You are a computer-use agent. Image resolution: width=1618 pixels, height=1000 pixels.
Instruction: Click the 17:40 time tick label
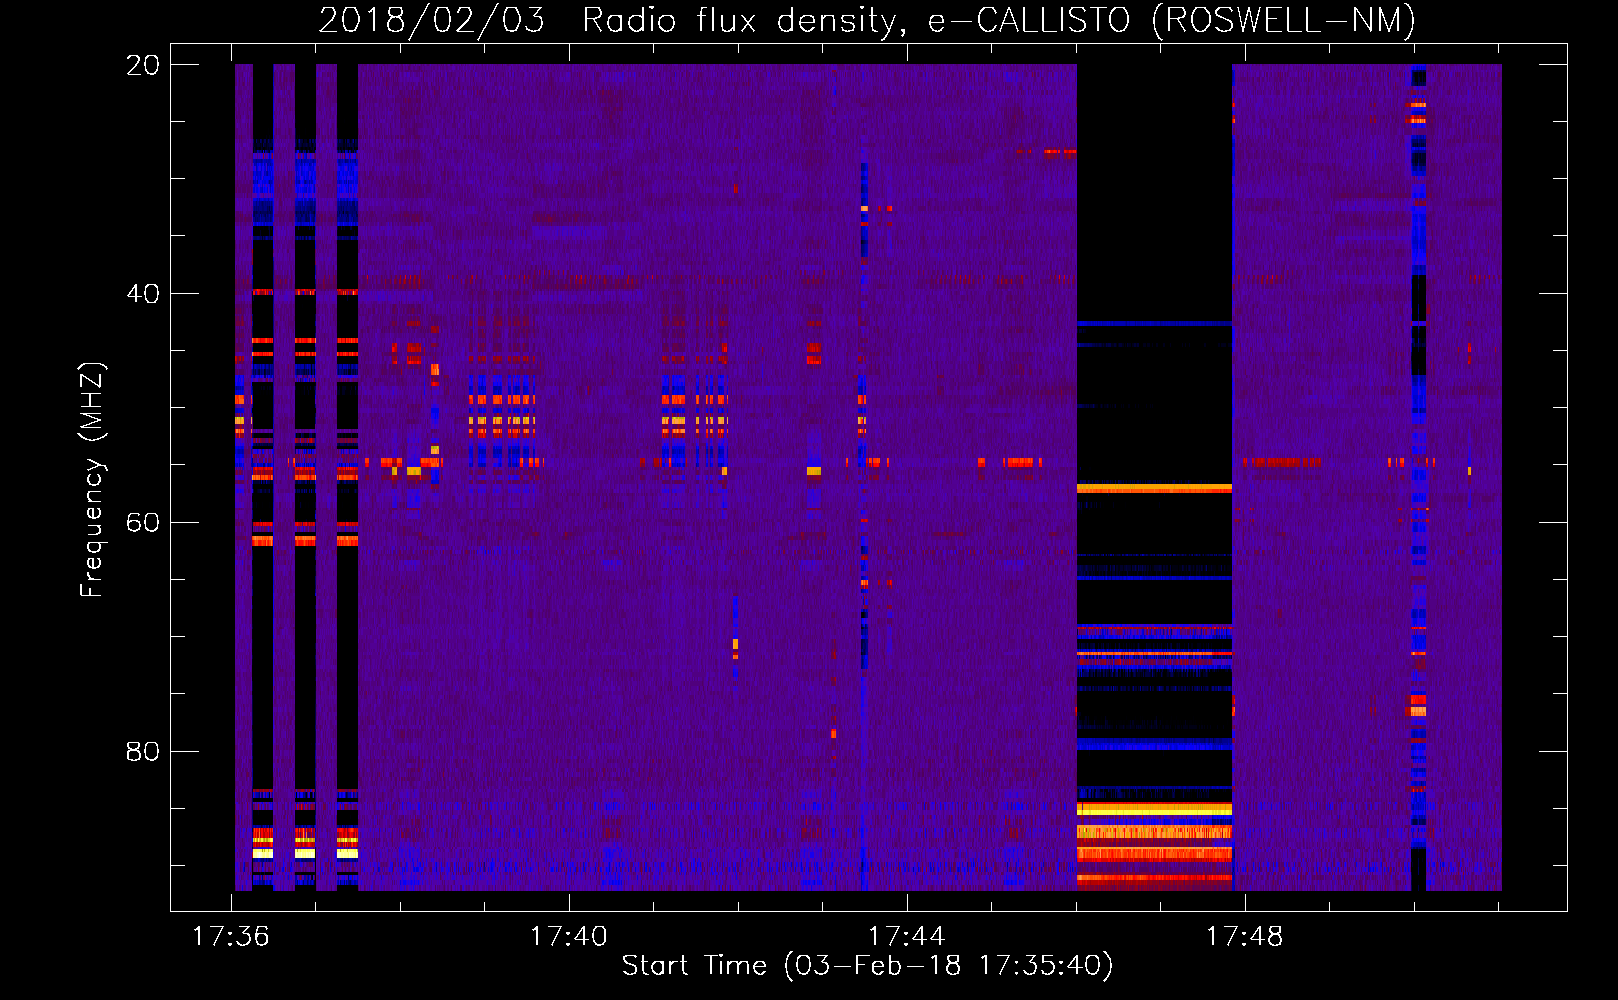(569, 937)
